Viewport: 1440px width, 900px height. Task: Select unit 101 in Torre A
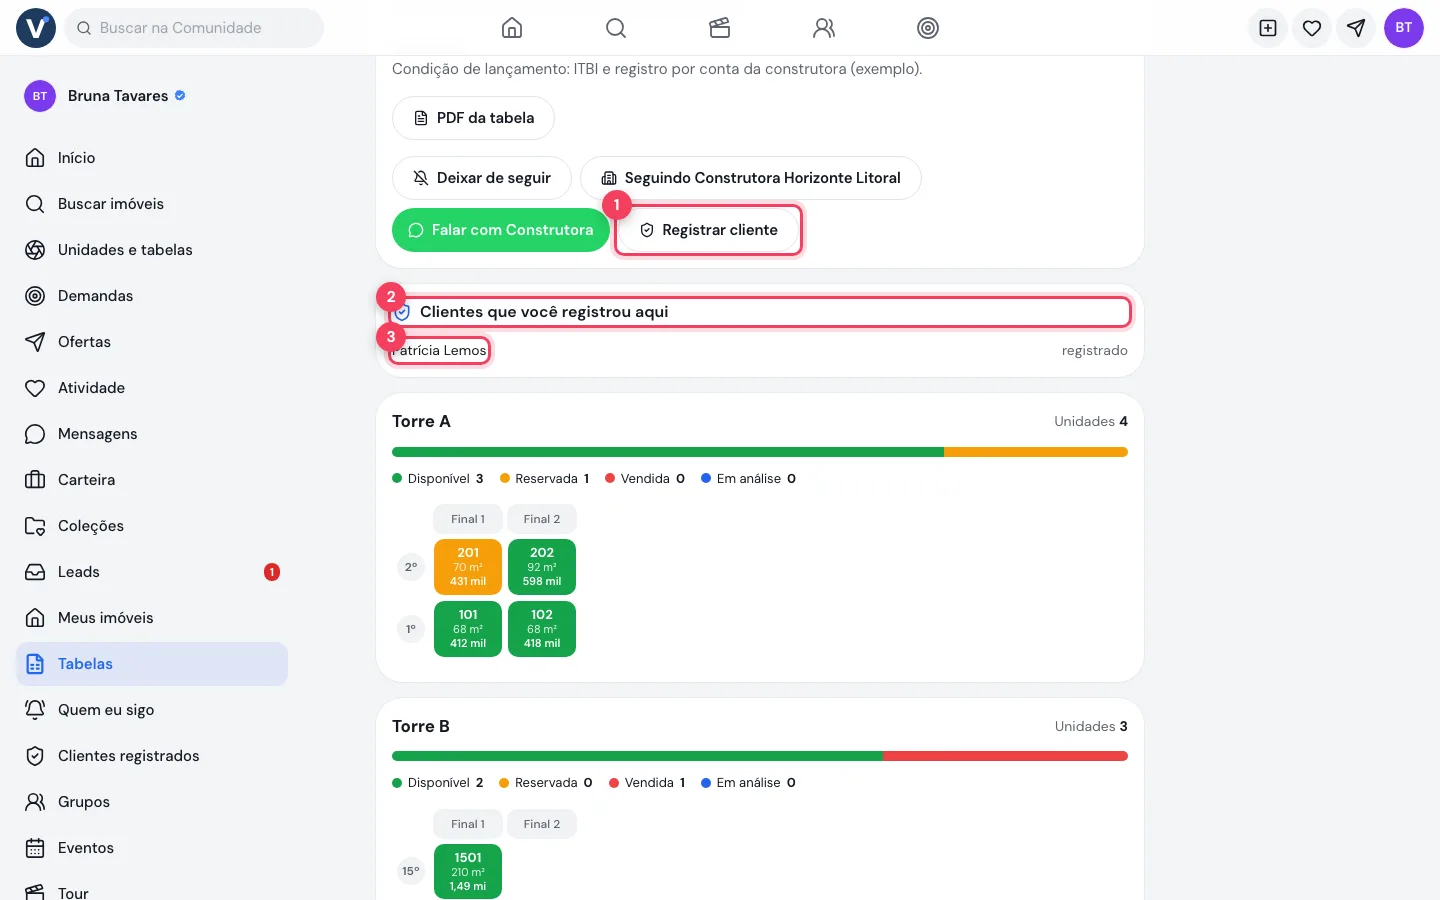(x=468, y=629)
